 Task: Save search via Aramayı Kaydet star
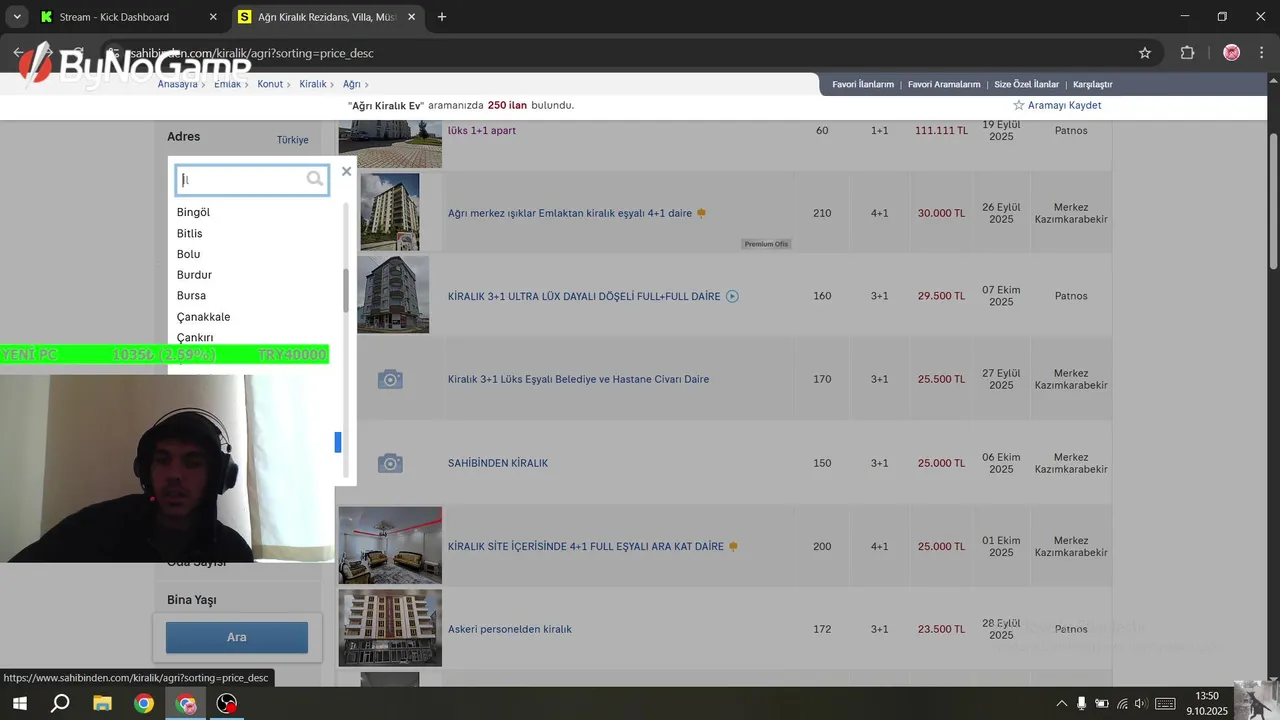point(1057,105)
